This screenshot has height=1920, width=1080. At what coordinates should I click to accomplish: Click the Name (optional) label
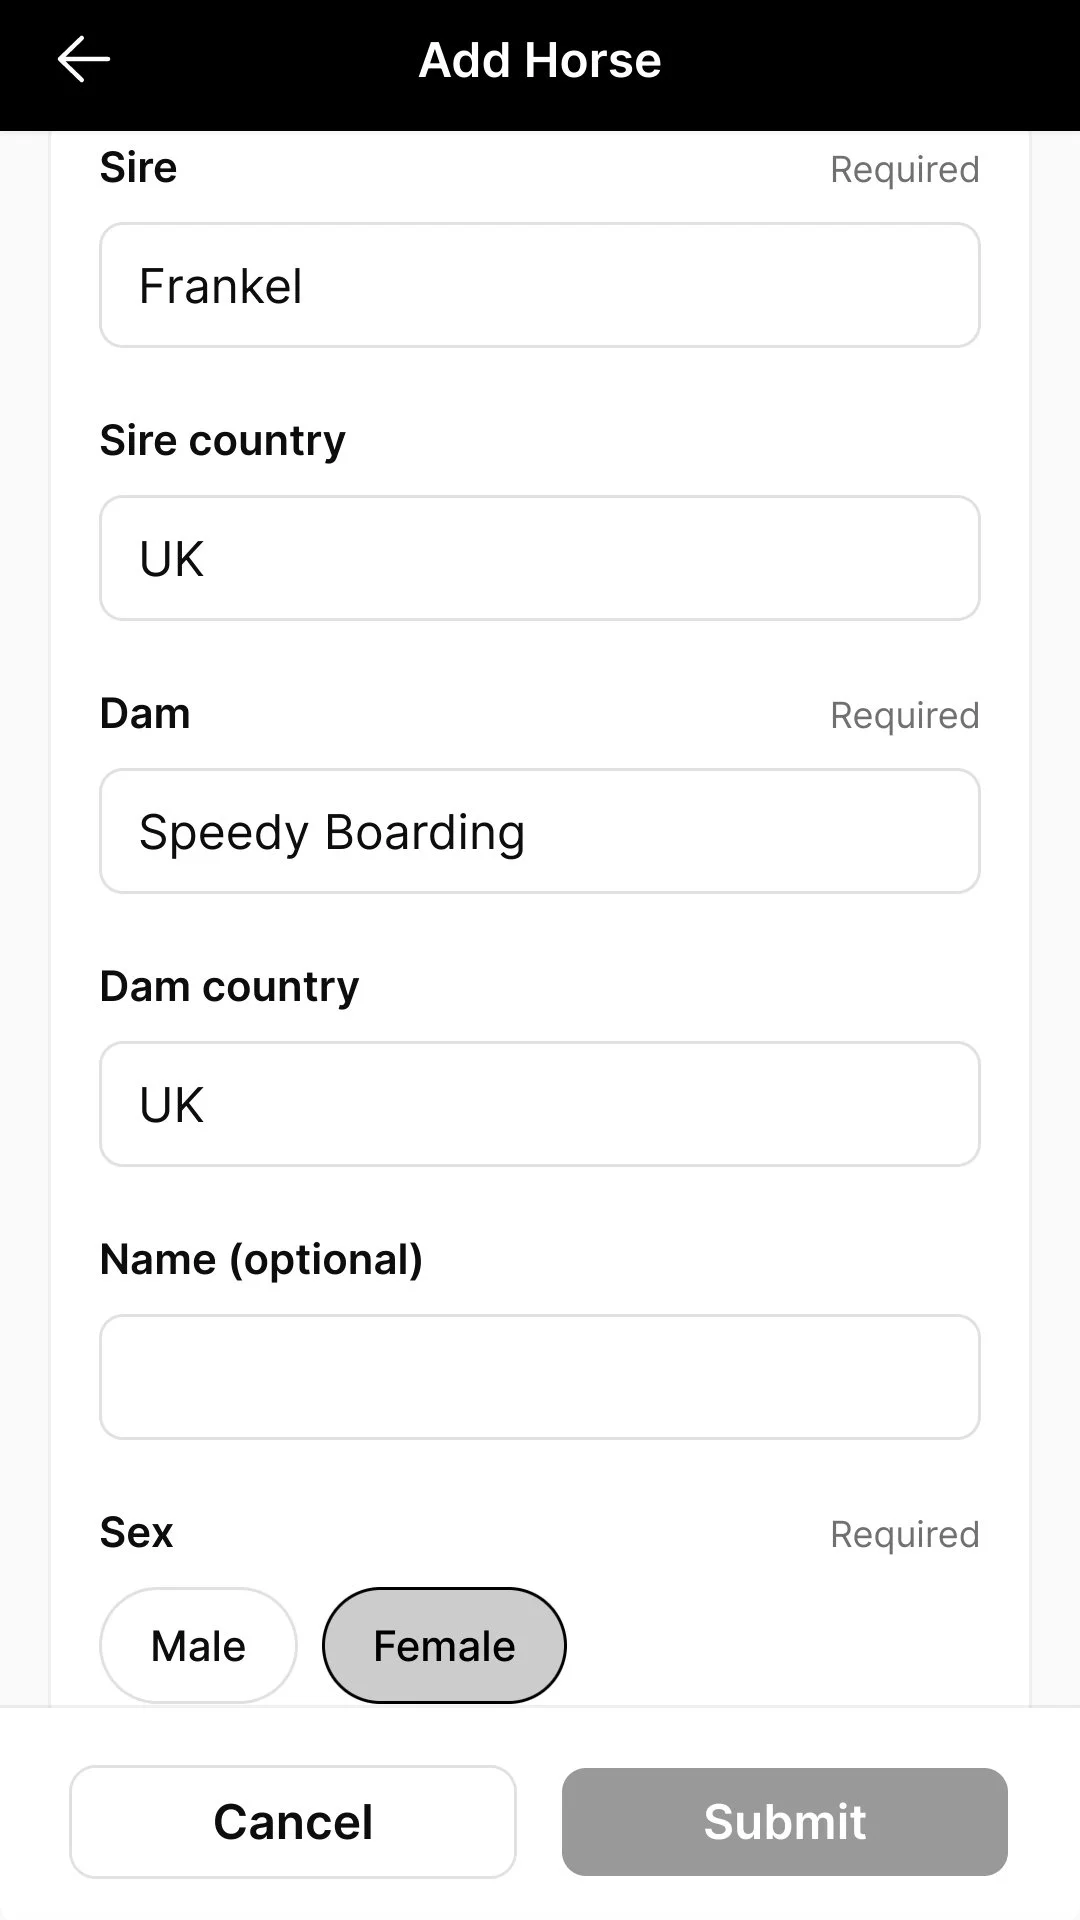(x=262, y=1260)
